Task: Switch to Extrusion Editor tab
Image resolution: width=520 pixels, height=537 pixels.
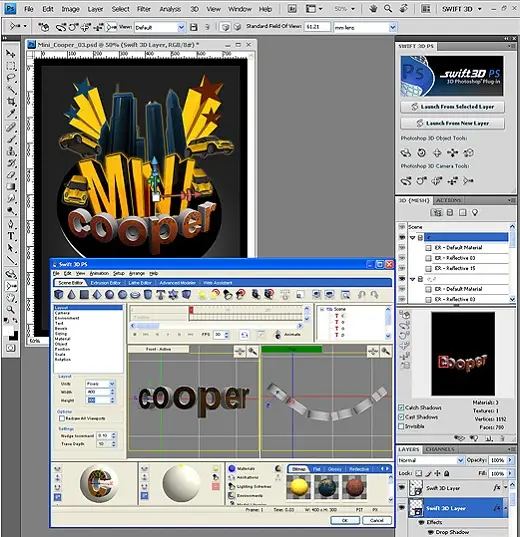Action: pos(106,283)
